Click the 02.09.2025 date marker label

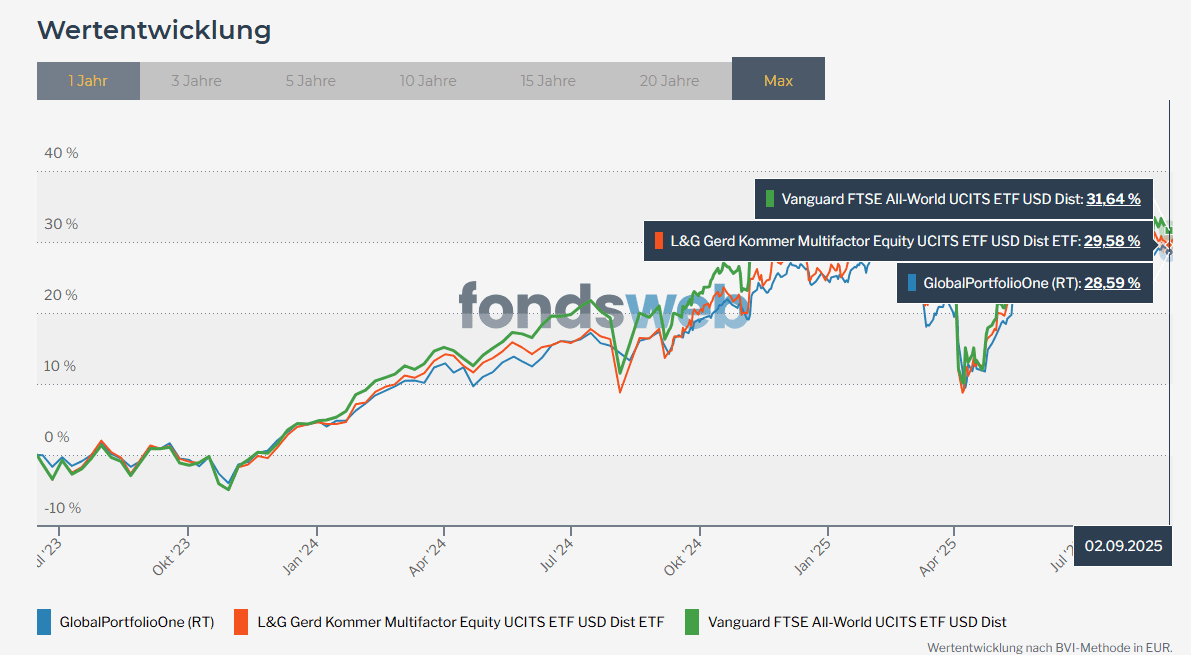[x=1123, y=546]
